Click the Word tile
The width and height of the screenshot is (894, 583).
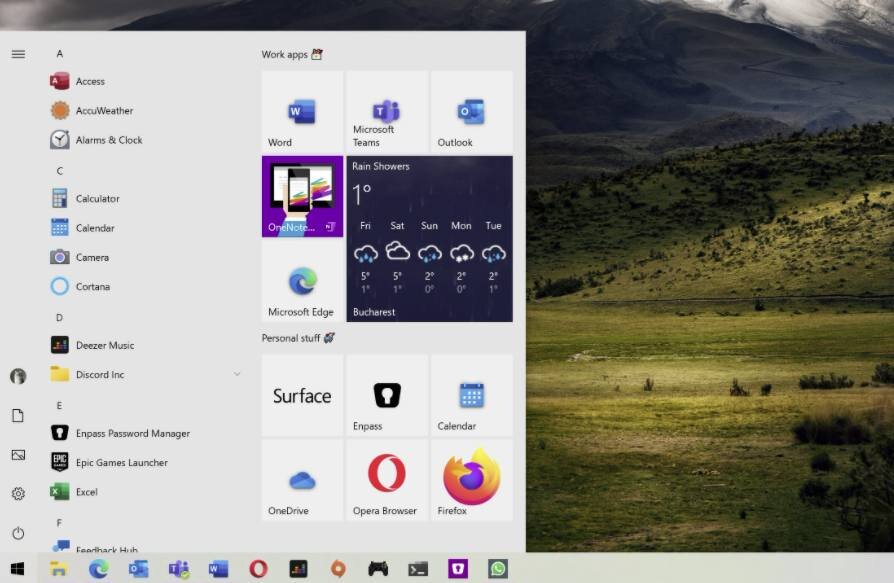point(302,112)
